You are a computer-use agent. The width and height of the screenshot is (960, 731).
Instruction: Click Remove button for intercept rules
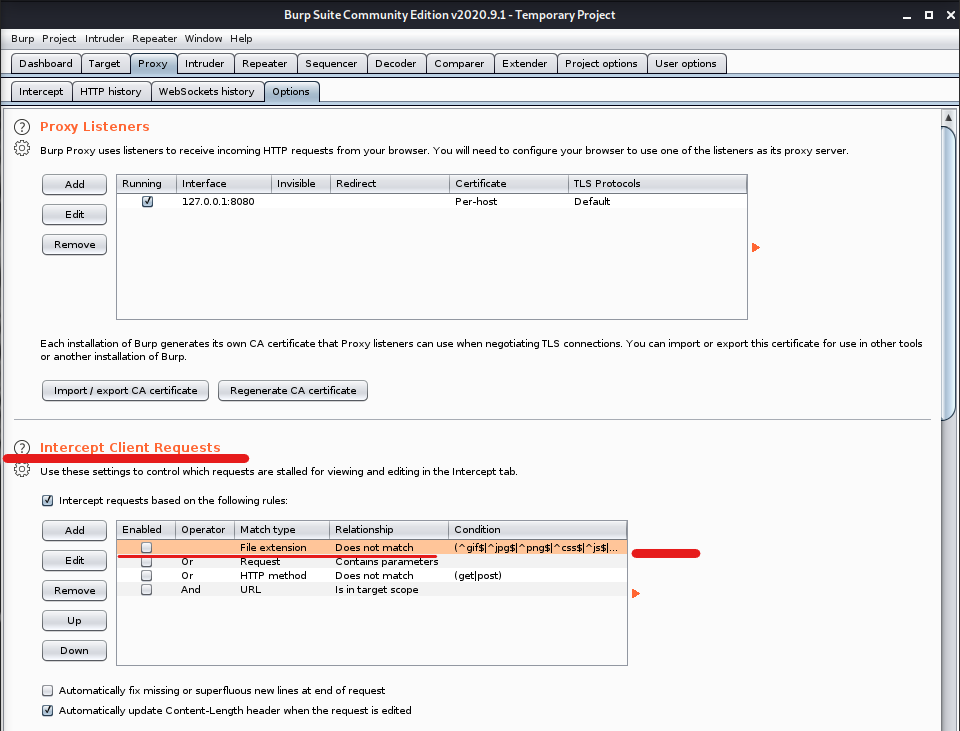(x=75, y=590)
